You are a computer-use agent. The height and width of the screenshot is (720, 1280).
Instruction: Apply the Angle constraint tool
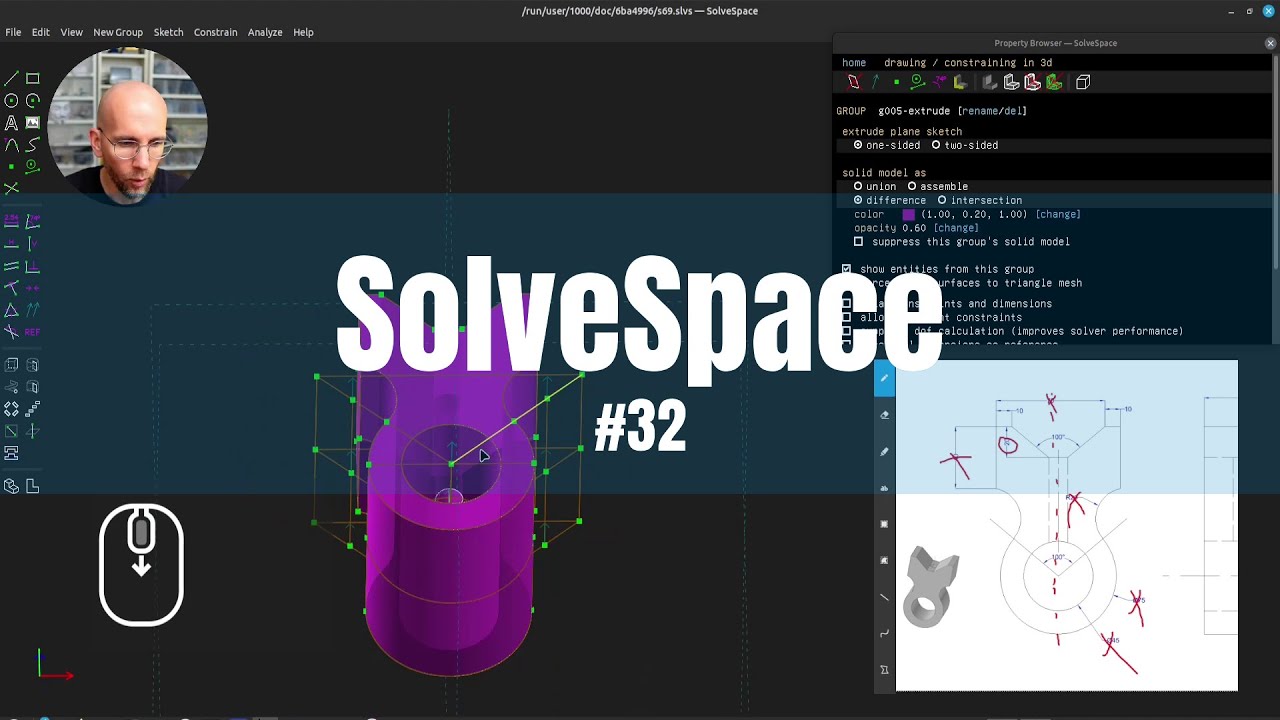[33, 221]
